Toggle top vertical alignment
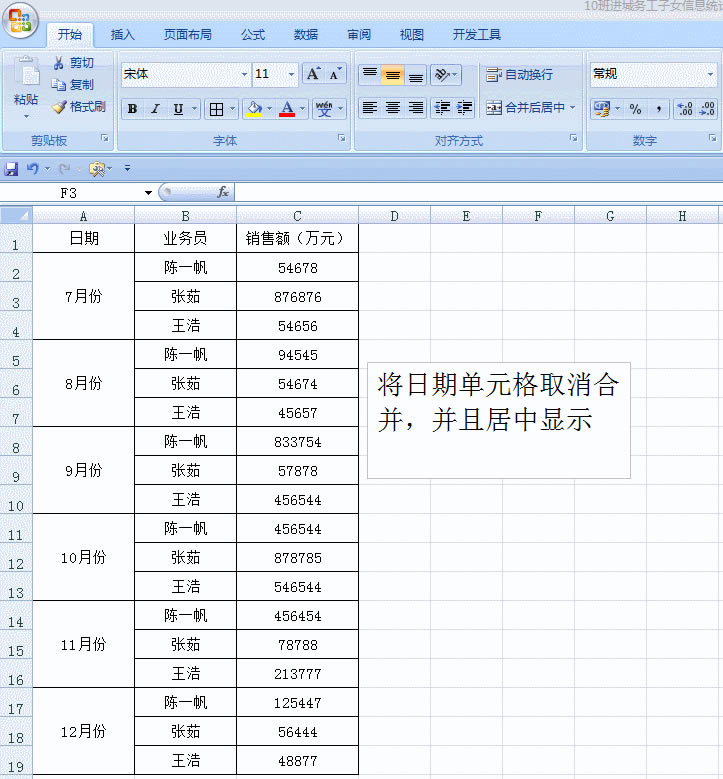Image resolution: width=723 pixels, height=779 pixels. coord(370,75)
